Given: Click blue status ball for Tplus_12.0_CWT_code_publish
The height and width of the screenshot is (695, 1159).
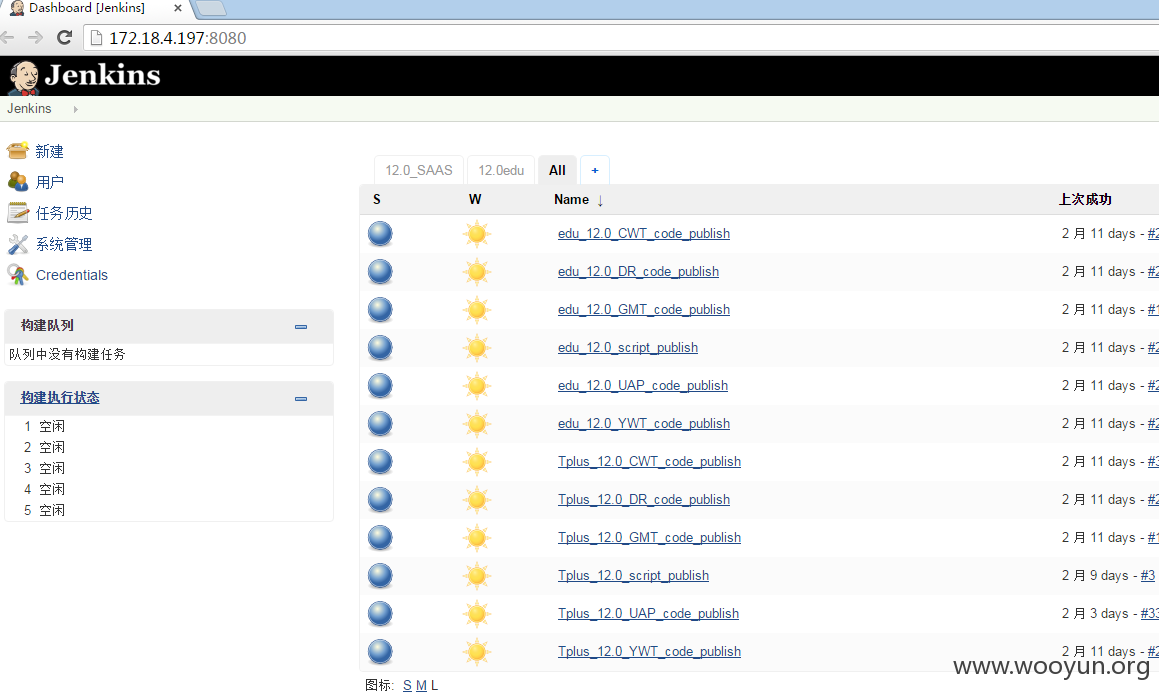Looking at the screenshot, I should click(x=380, y=461).
